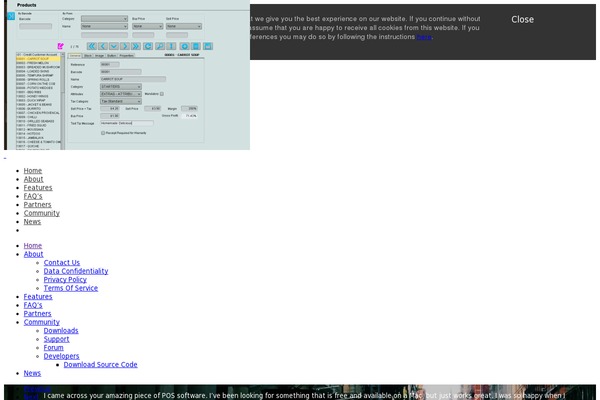The height and width of the screenshot is (400, 600).
Task: Select TEMPURA SHRIMP in product list
Action: pos(38,75)
